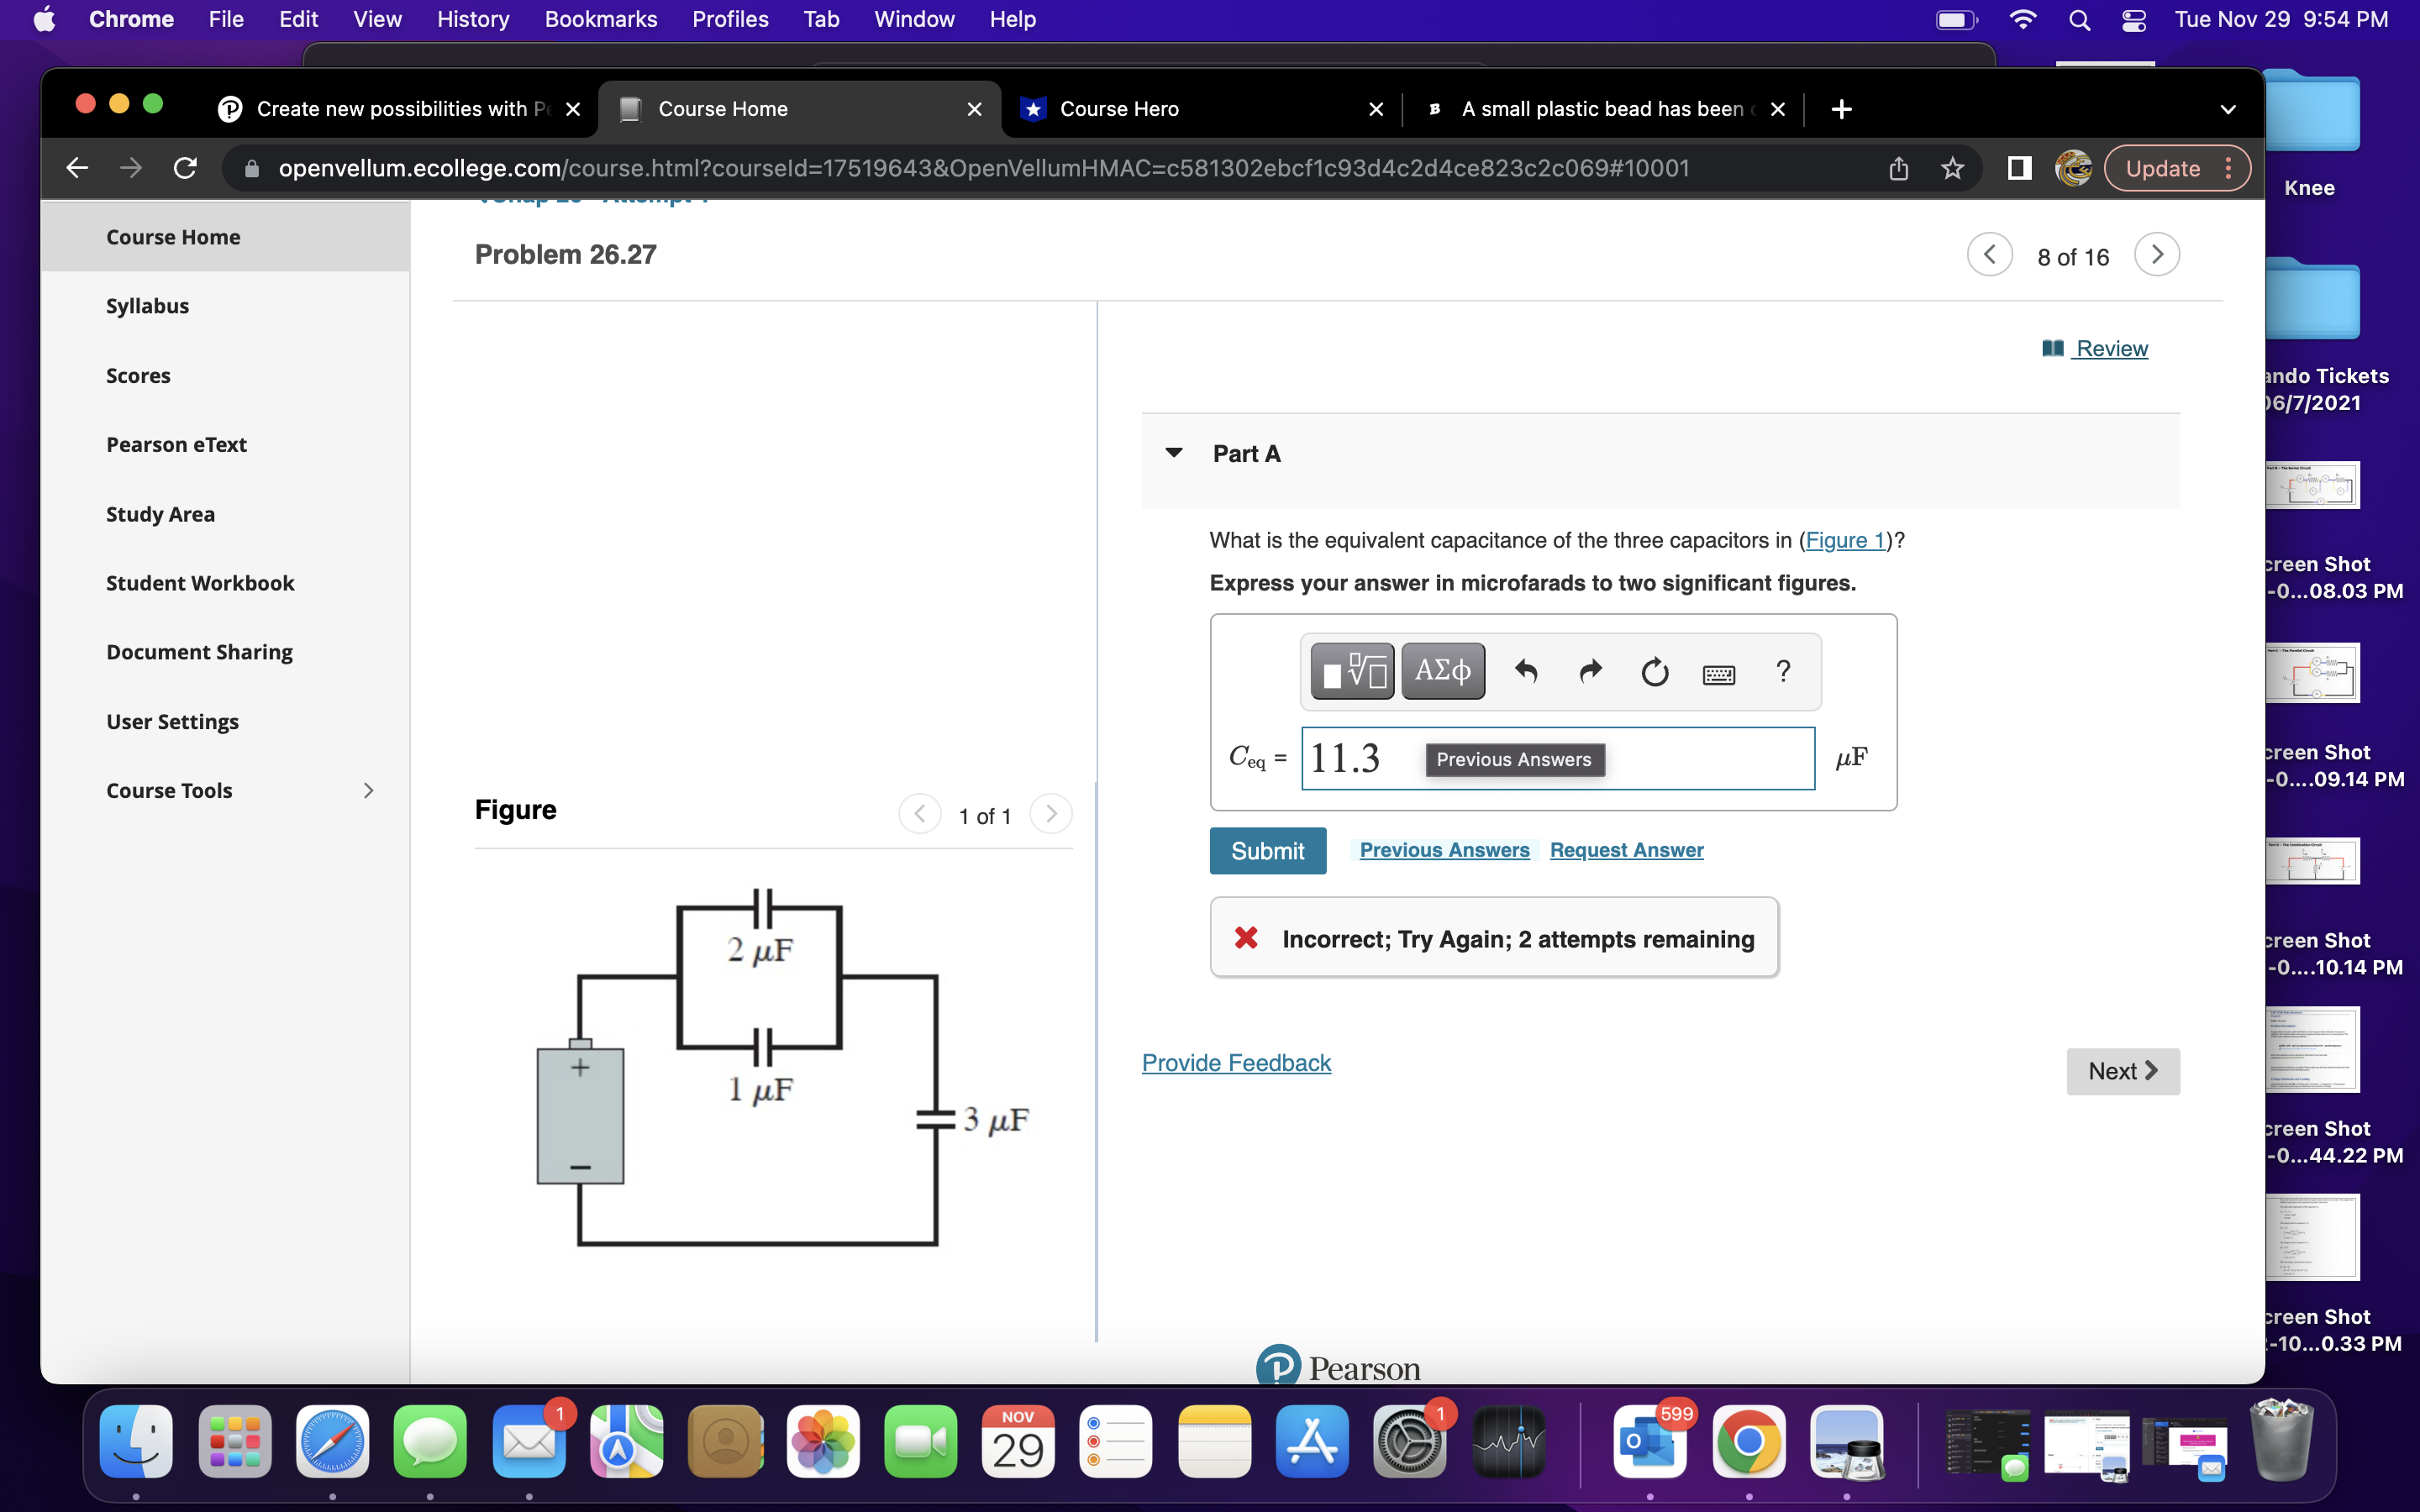Open the Bookmarks menu

click(x=600, y=19)
